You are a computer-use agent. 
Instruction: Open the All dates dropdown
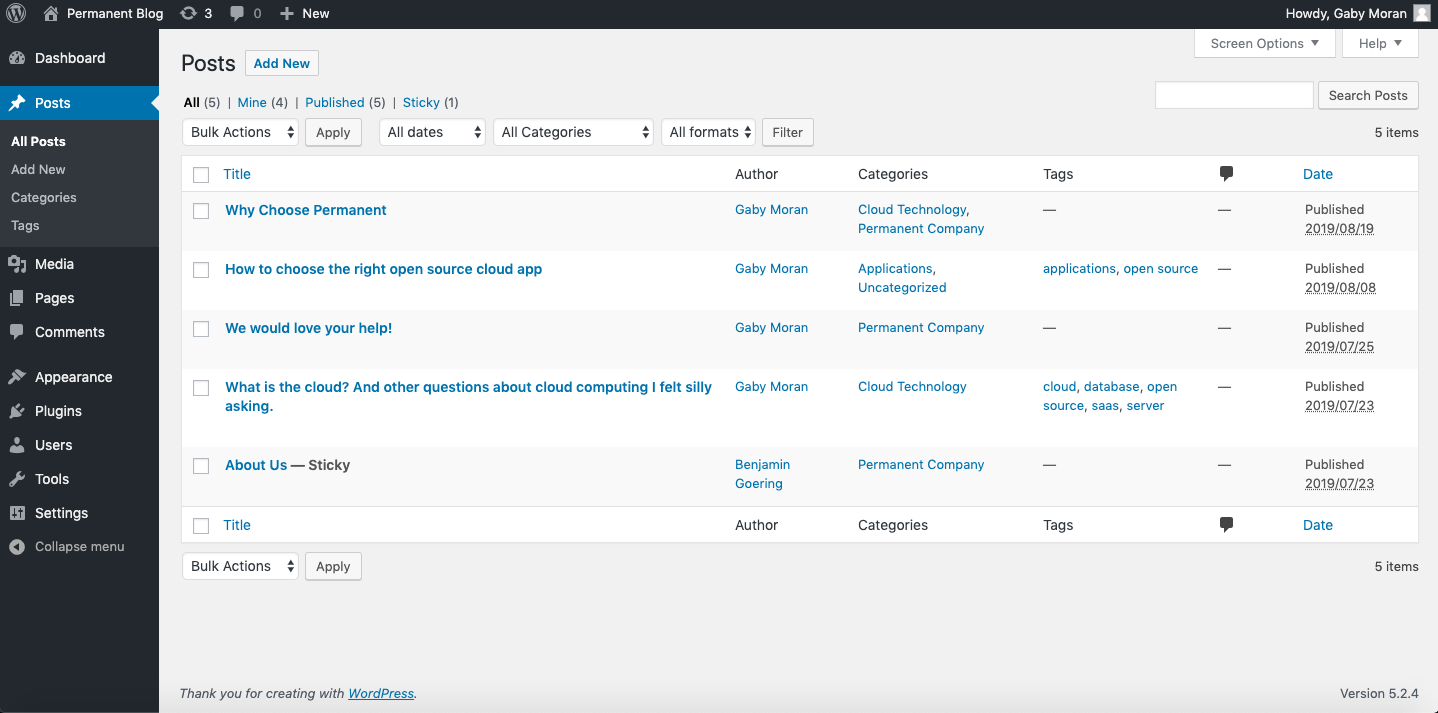[432, 132]
